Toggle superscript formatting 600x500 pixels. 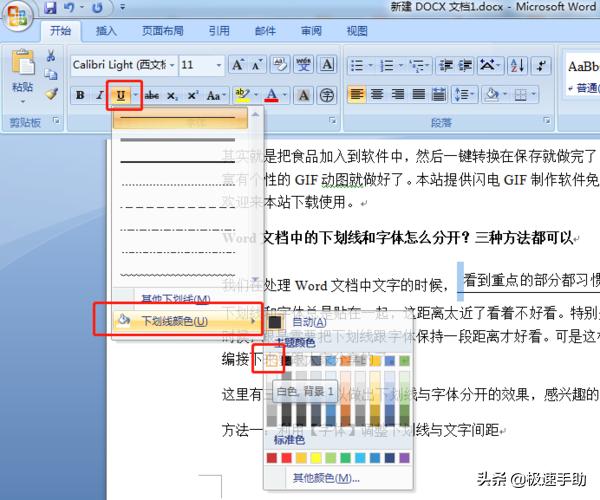[x=193, y=95]
